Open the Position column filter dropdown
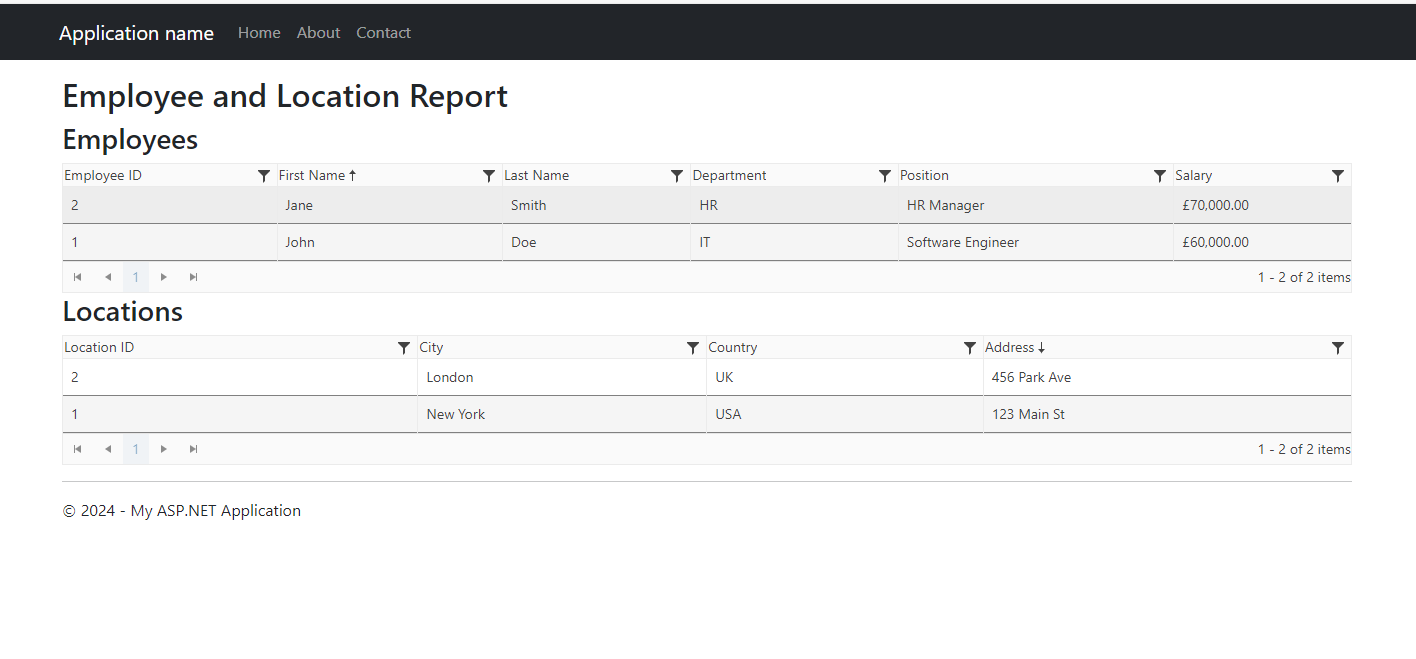The height and width of the screenshot is (659, 1416). pyautogui.click(x=1160, y=175)
